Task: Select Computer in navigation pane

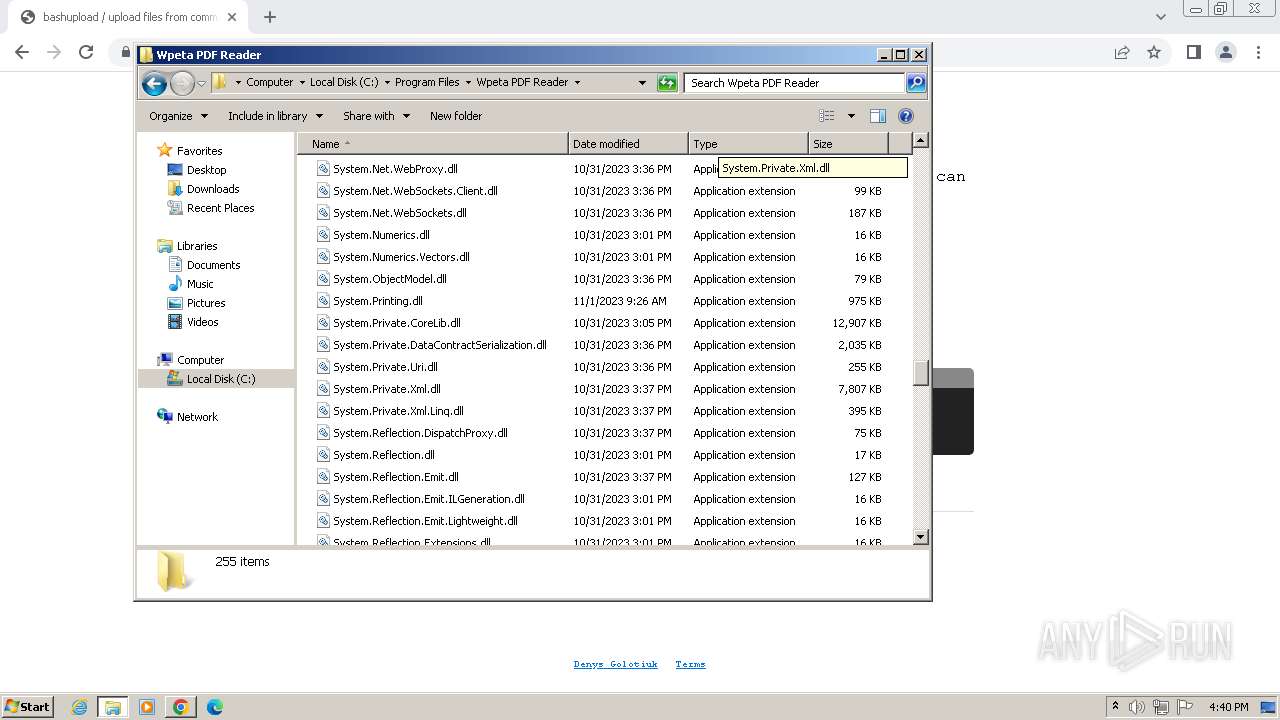Action: [x=200, y=360]
